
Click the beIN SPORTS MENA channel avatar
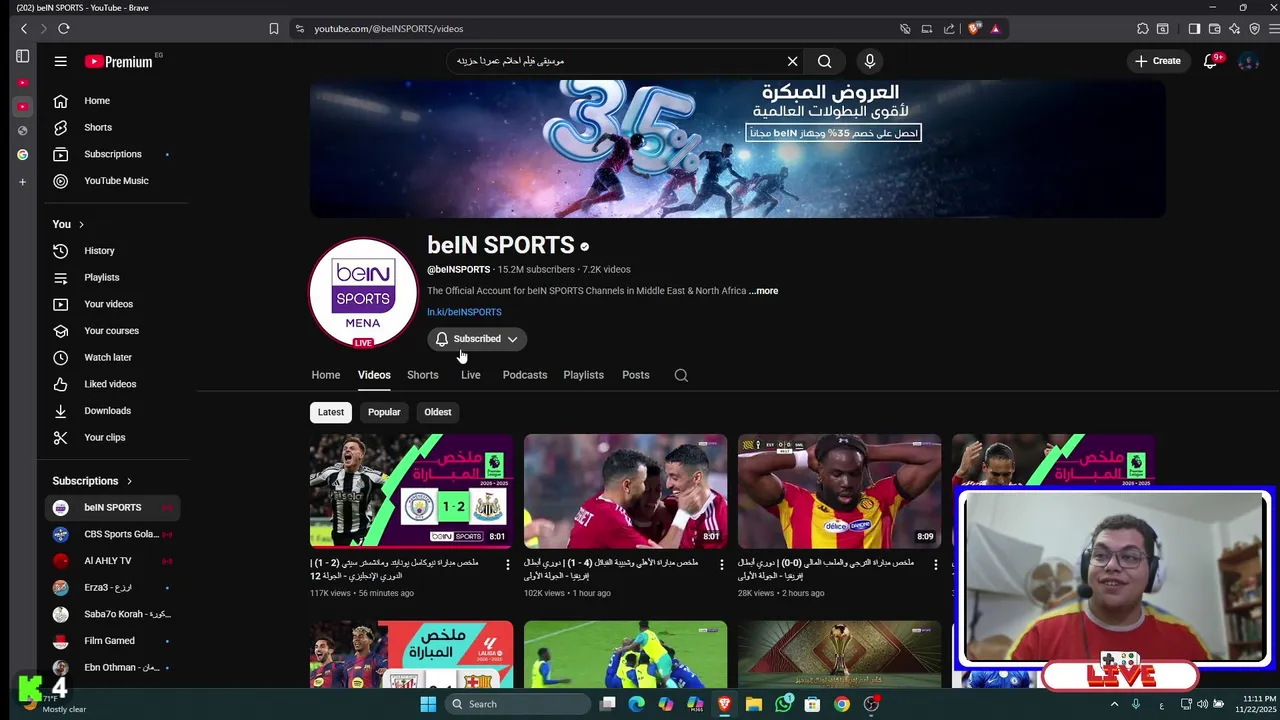tap(363, 292)
